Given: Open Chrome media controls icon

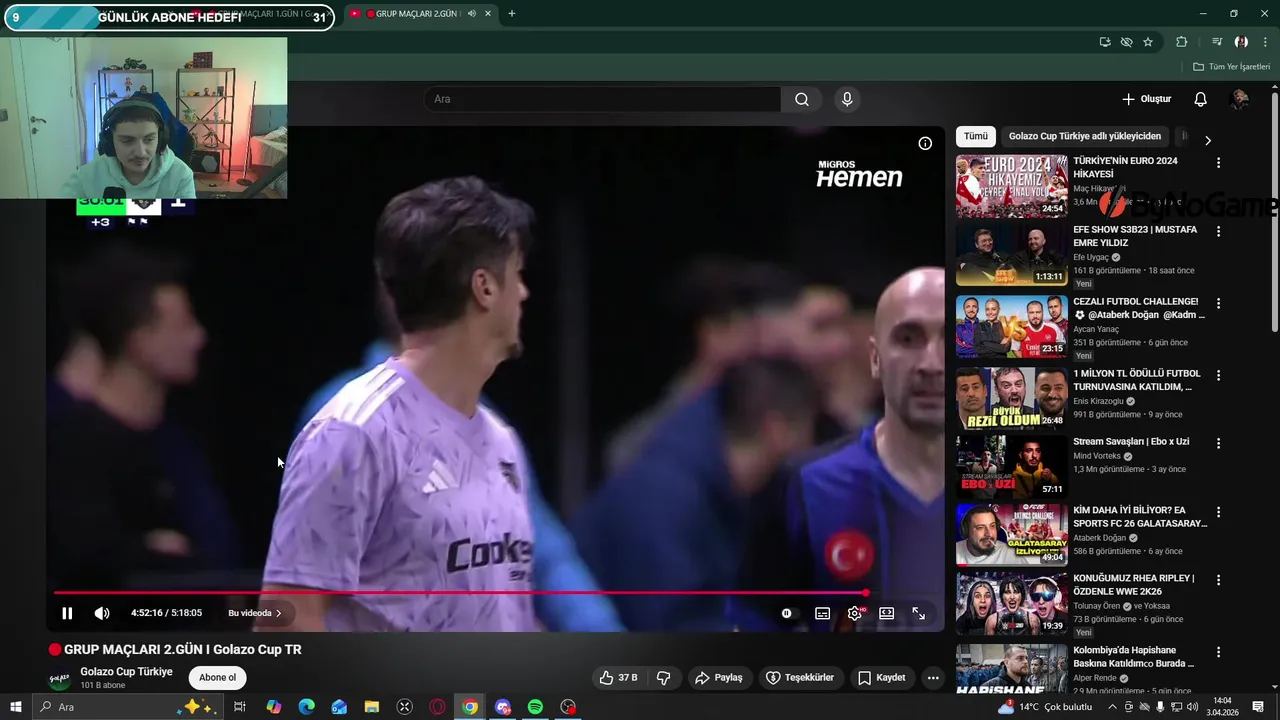Looking at the screenshot, I should 1217,42.
